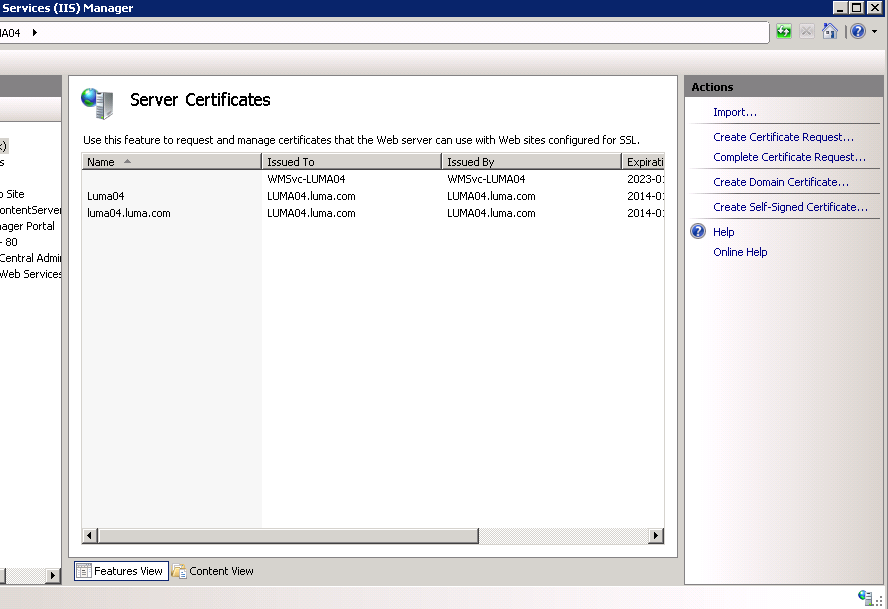This screenshot has width=888, height=609.
Task: Open Help link in Actions pane
Action: 723,232
